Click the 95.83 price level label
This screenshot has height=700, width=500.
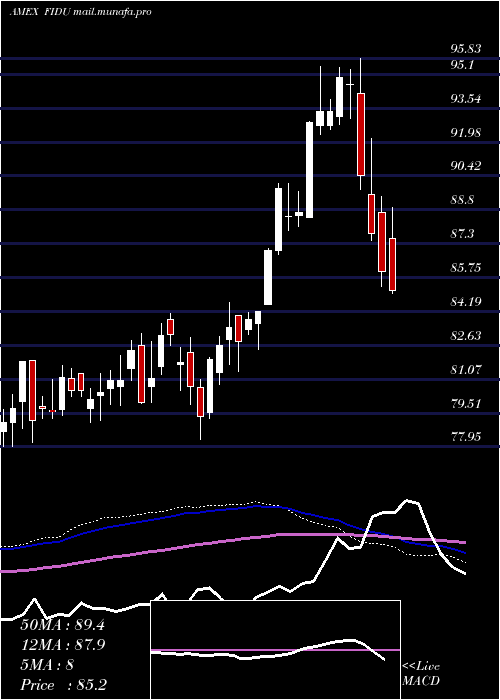pos(465,49)
